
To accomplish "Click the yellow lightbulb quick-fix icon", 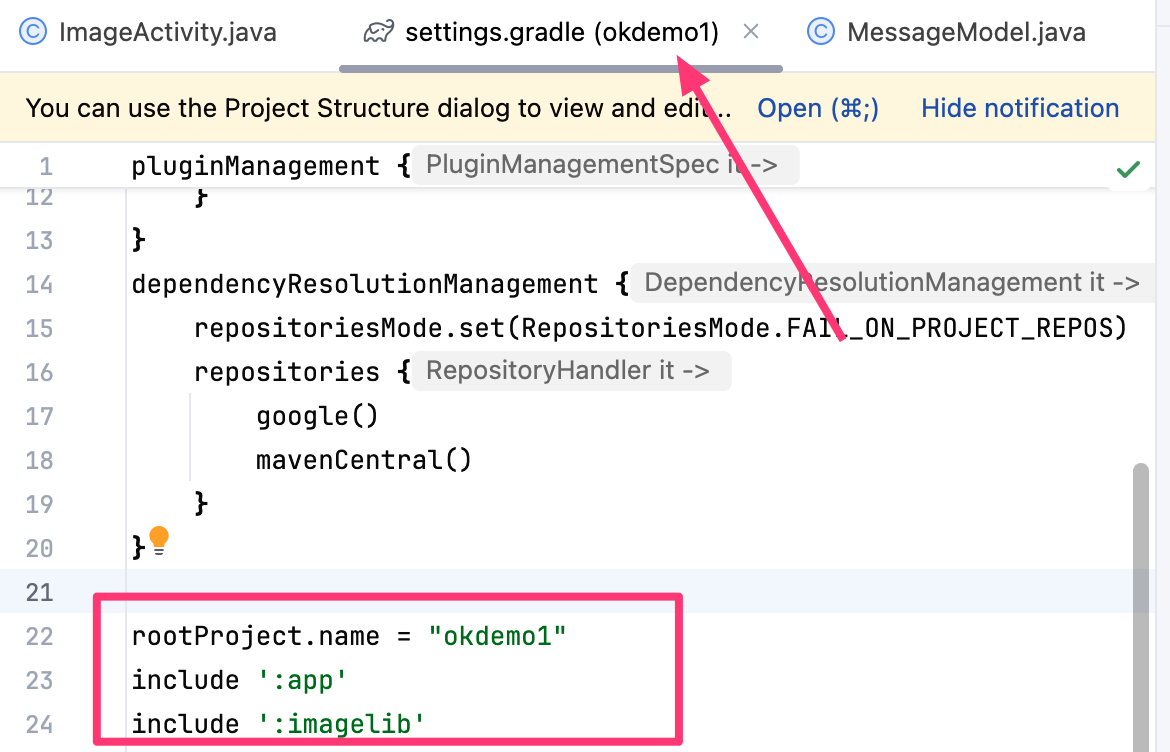I will tap(159, 540).
